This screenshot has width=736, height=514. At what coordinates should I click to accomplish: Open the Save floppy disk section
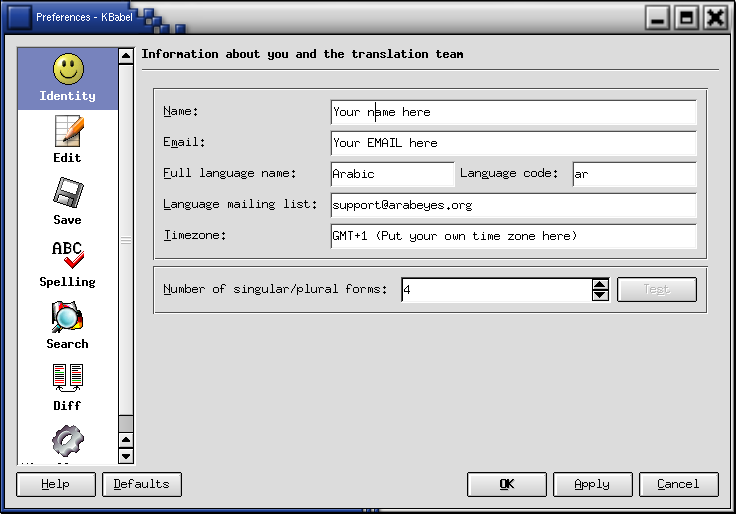(x=67, y=195)
